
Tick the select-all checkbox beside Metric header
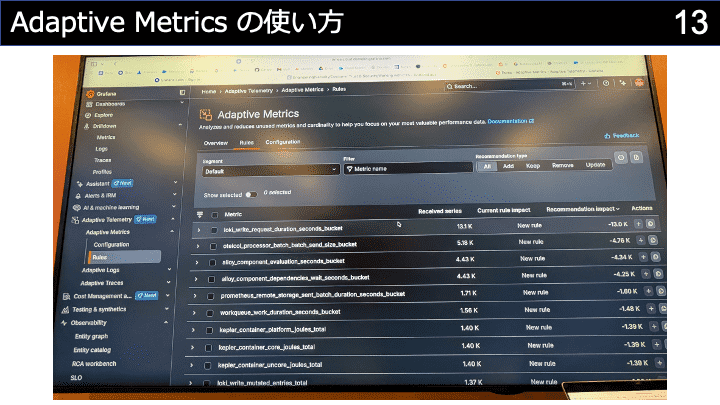(x=214, y=214)
